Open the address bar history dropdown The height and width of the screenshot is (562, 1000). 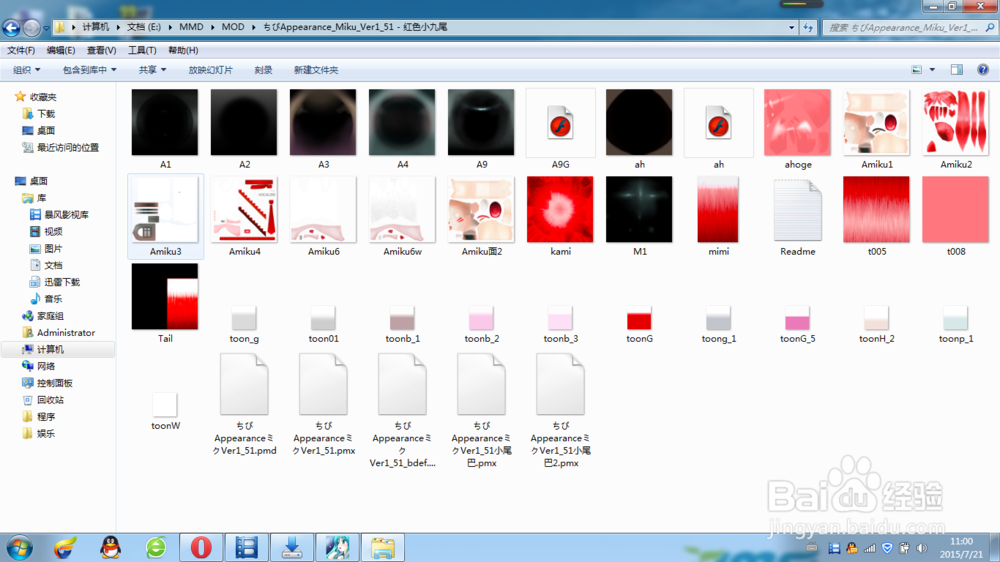click(x=791, y=27)
